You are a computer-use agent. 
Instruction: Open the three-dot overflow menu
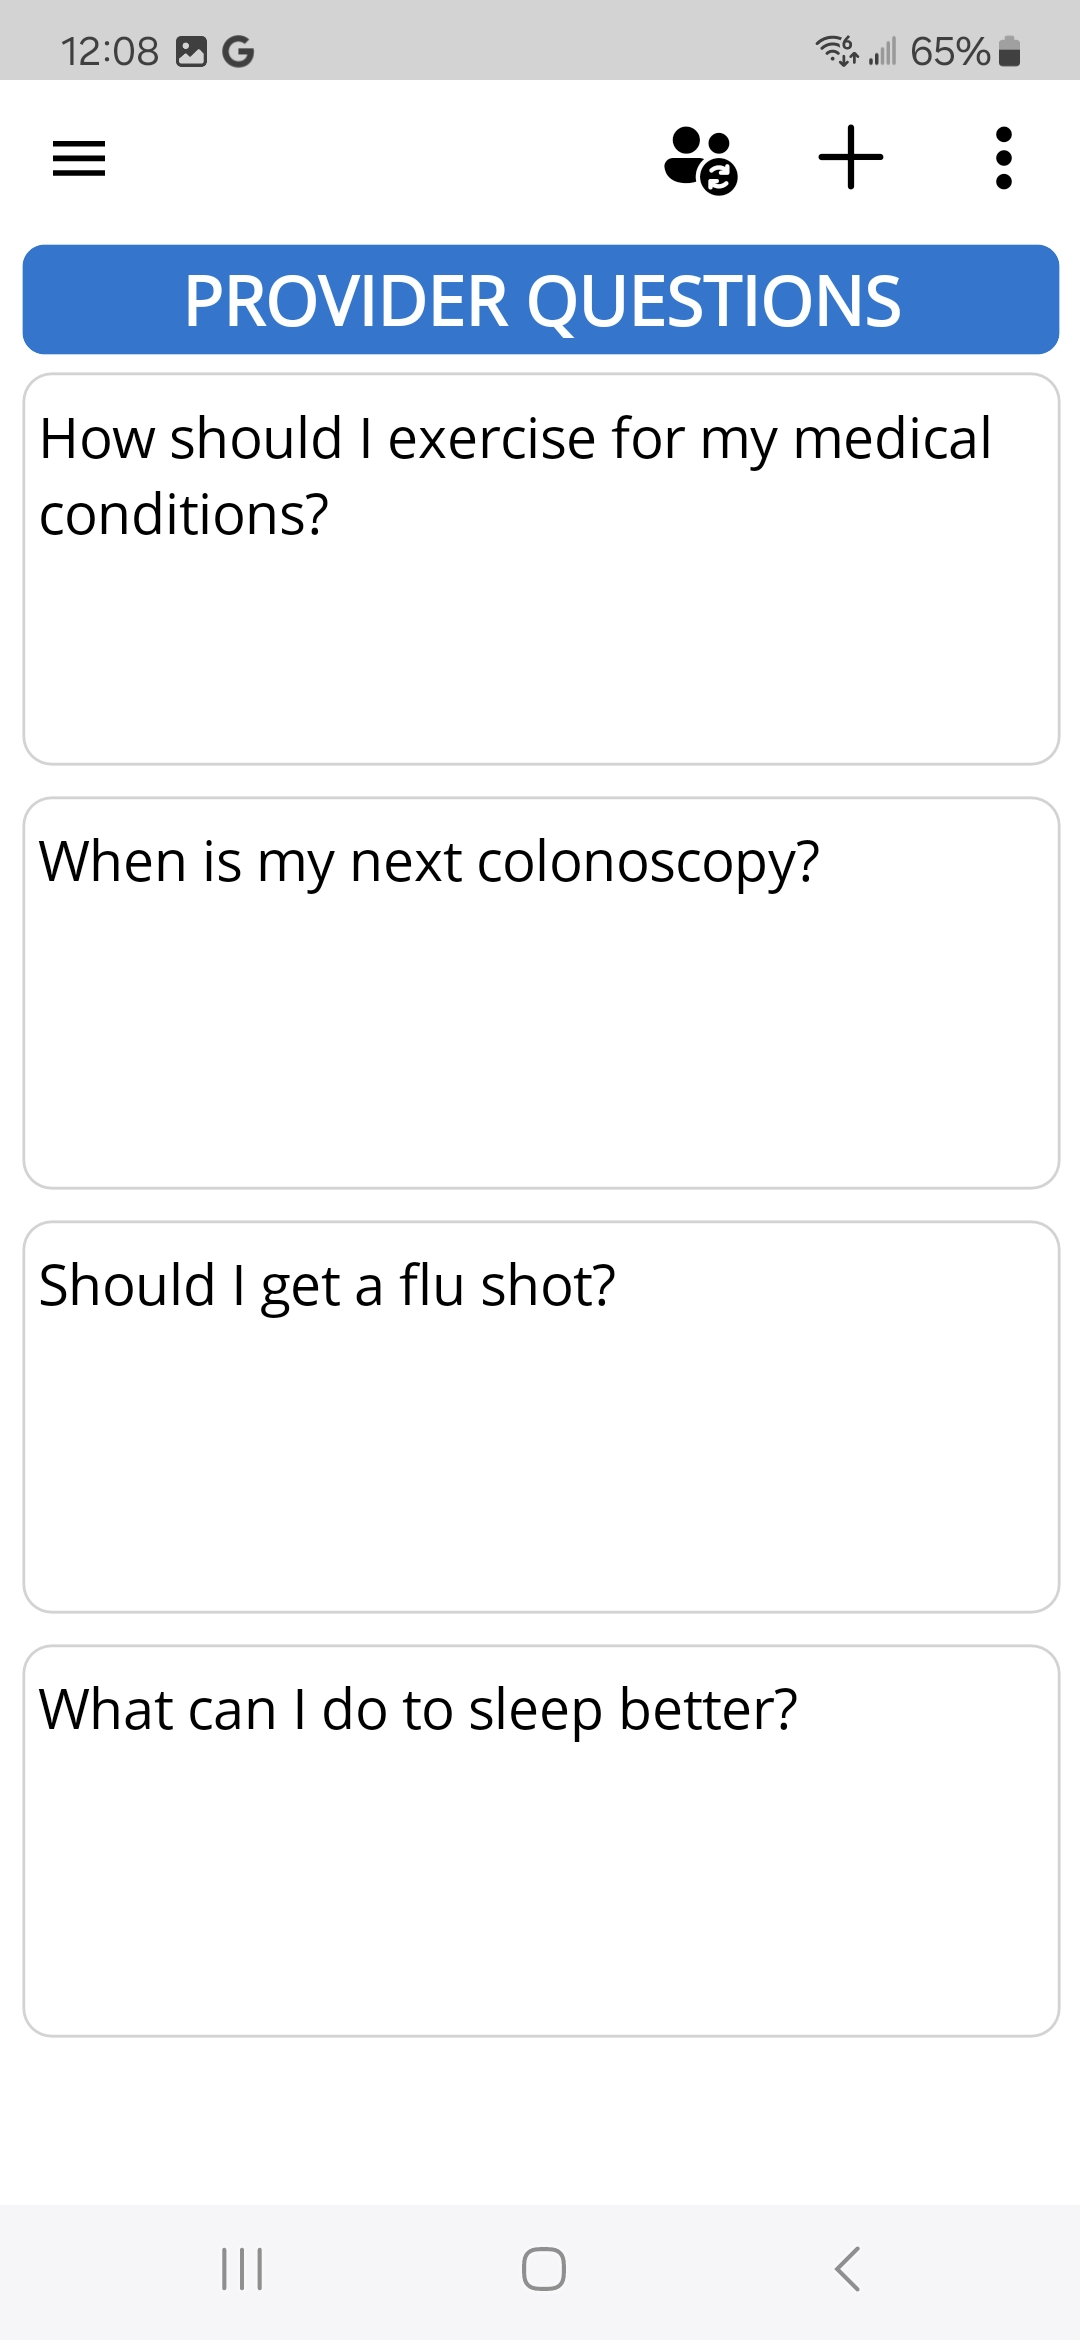[x=1004, y=158]
